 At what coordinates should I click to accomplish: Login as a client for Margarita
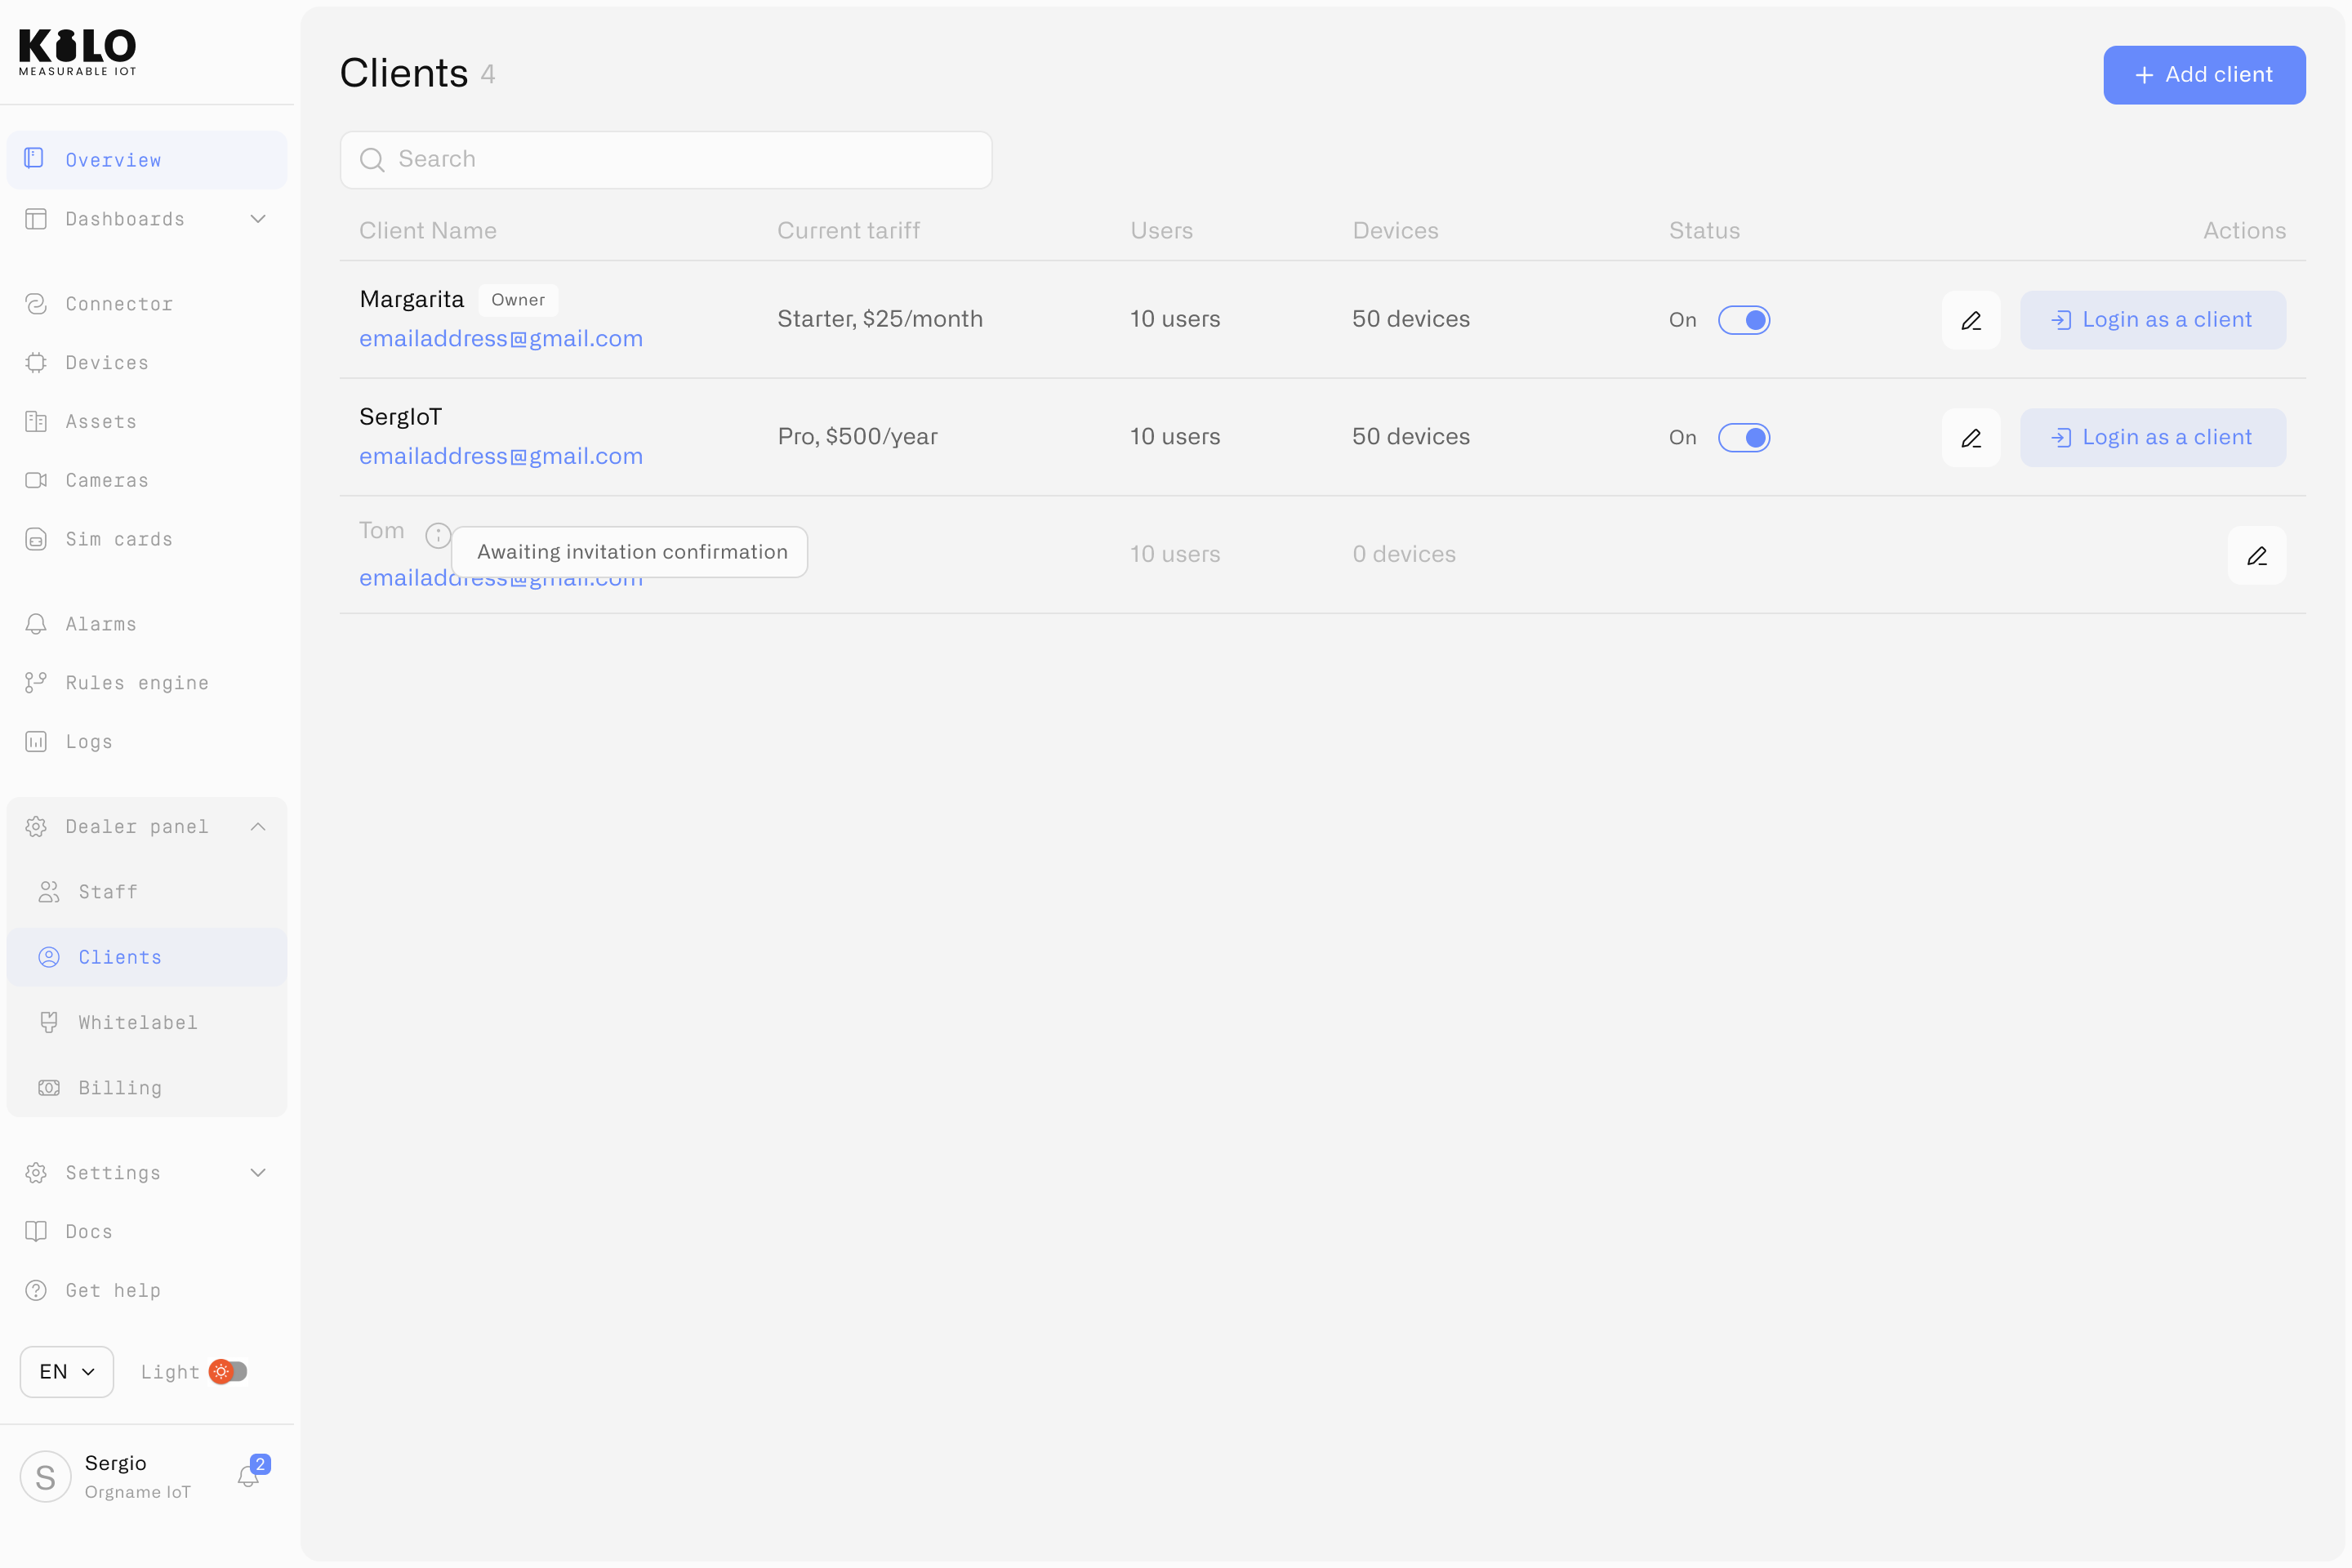(2152, 320)
